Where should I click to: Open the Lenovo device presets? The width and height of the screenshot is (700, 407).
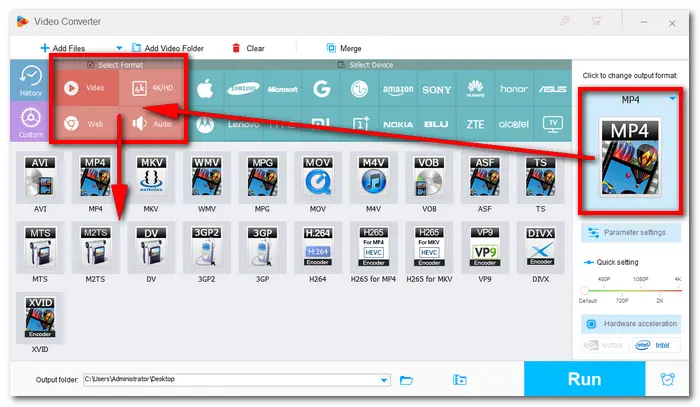click(243, 124)
